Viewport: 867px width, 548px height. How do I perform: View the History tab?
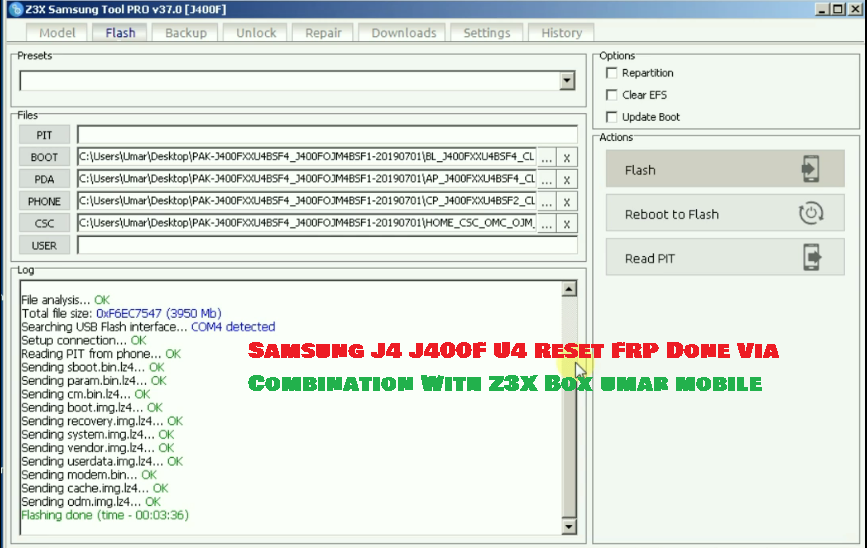click(561, 33)
